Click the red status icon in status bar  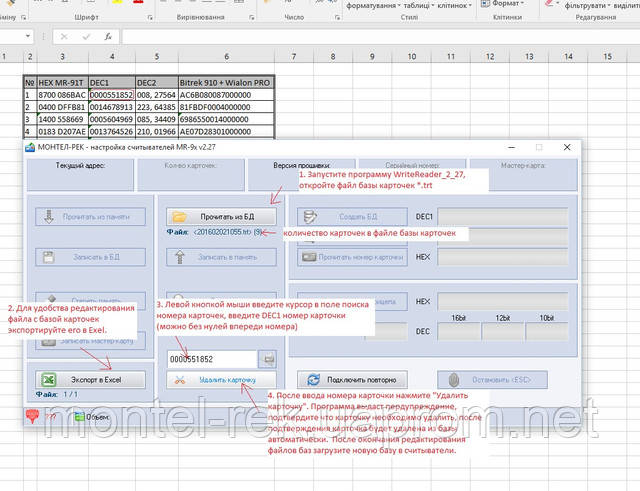pyautogui.click(x=32, y=416)
